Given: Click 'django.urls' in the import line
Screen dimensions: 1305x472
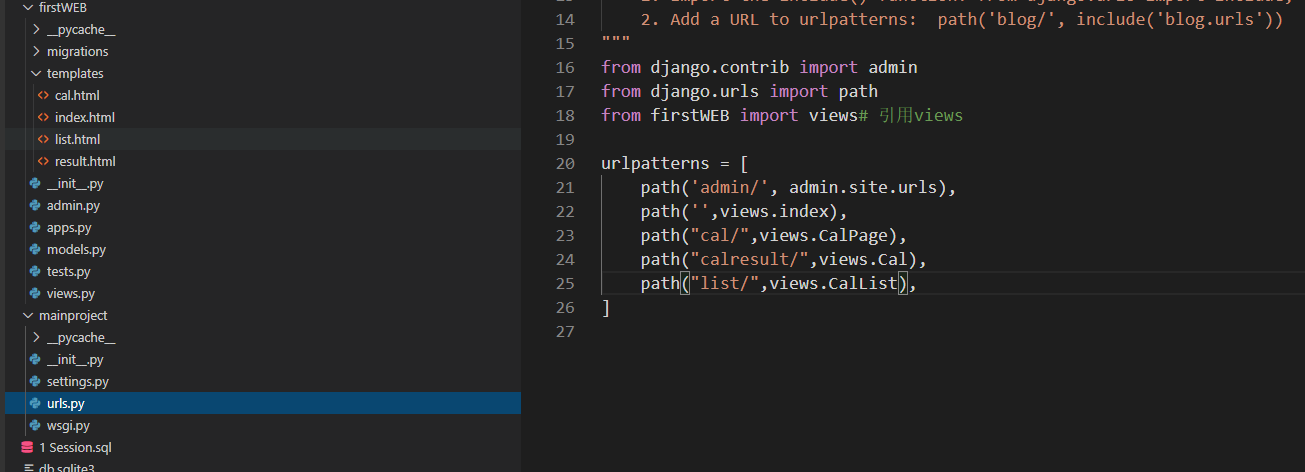Looking at the screenshot, I should (x=705, y=91).
